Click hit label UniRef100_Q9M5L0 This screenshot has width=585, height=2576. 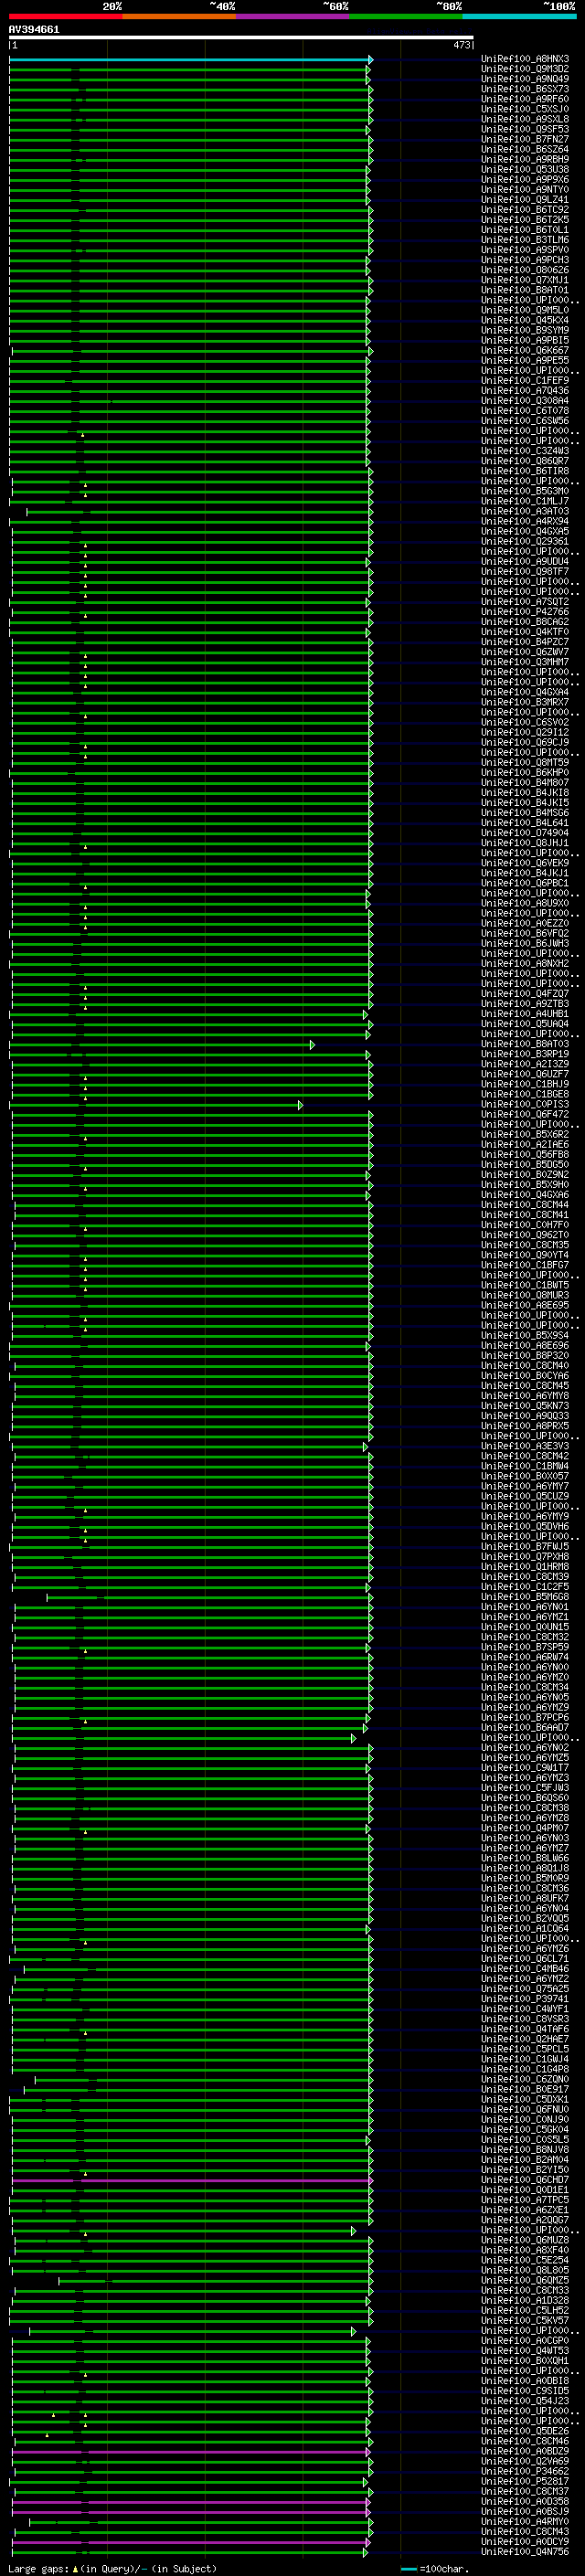tap(525, 310)
